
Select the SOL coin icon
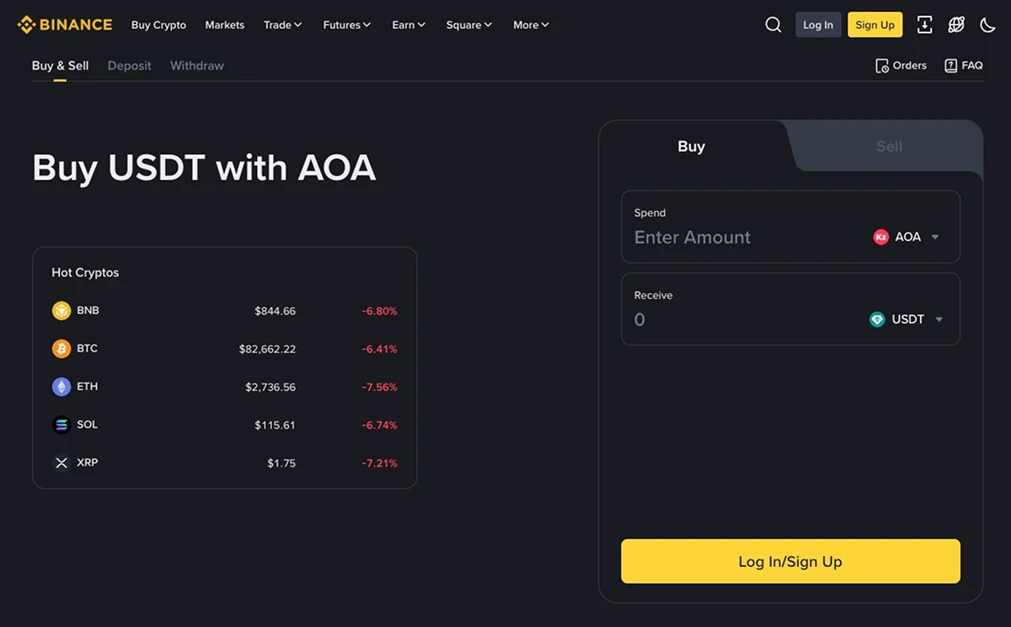[61, 424]
